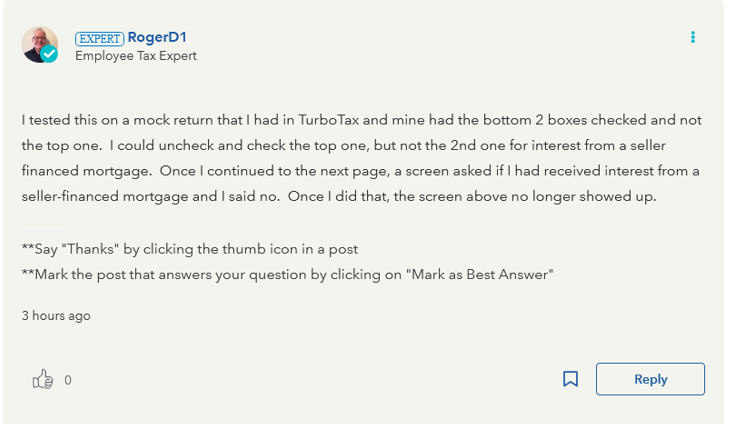Viewport: 730px width, 424px height.
Task: Click the EXPERT badge beside RogerD1
Action: point(99,38)
